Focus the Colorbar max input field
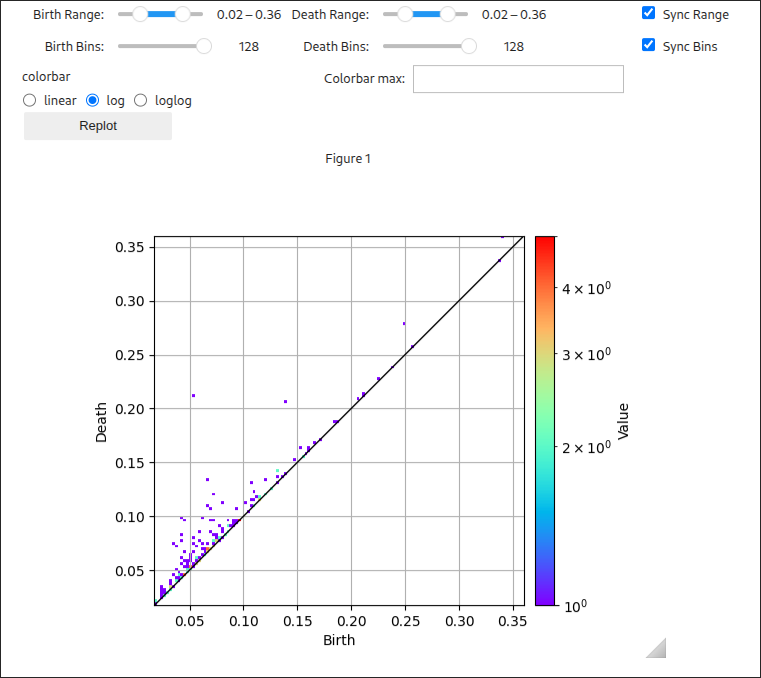Image resolution: width=761 pixels, height=678 pixels. click(518, 79)
